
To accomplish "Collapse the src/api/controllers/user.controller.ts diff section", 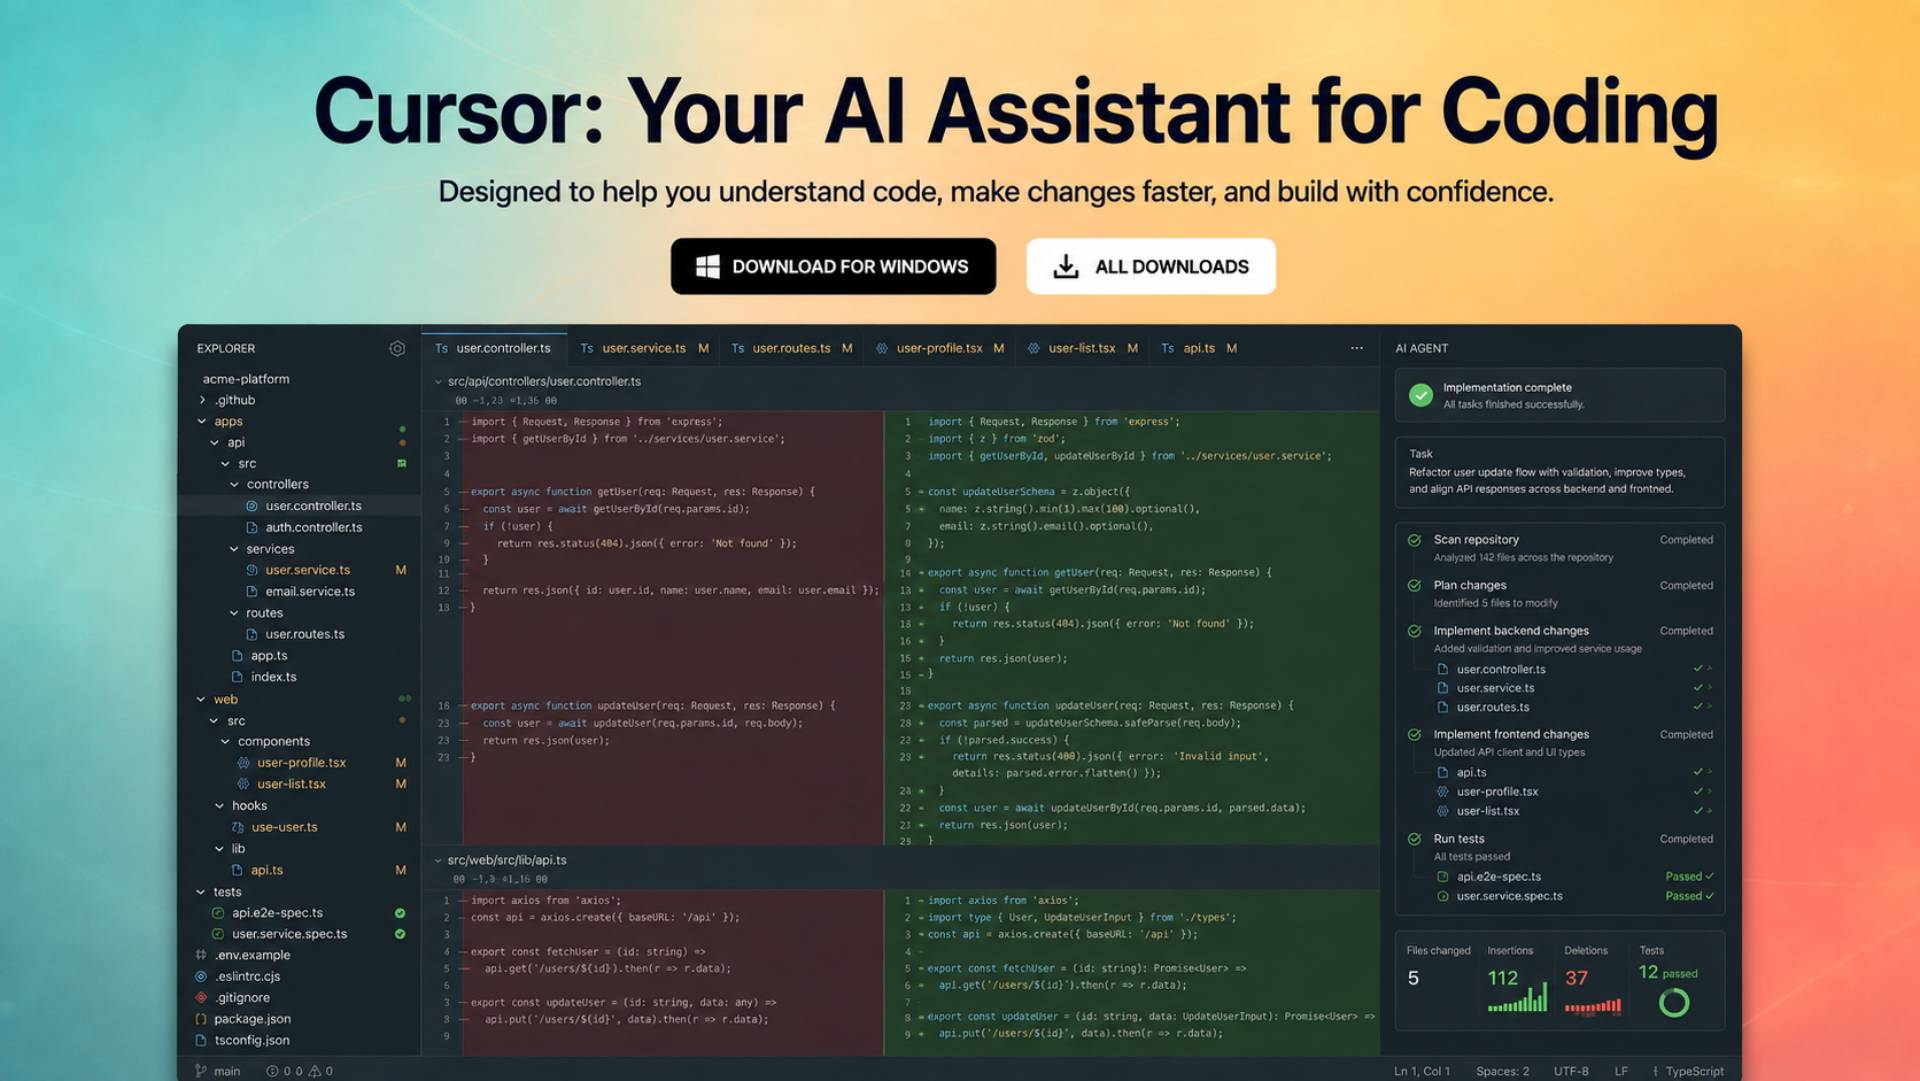I will point(438,381).
